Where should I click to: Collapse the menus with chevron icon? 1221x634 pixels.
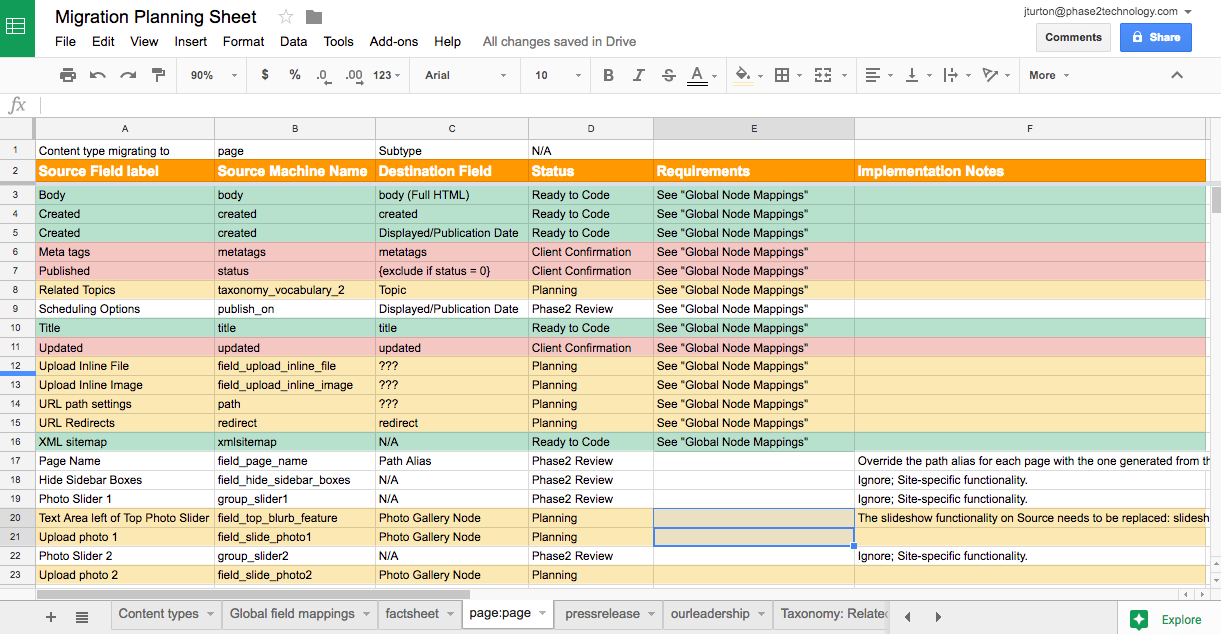(1177, 75)
